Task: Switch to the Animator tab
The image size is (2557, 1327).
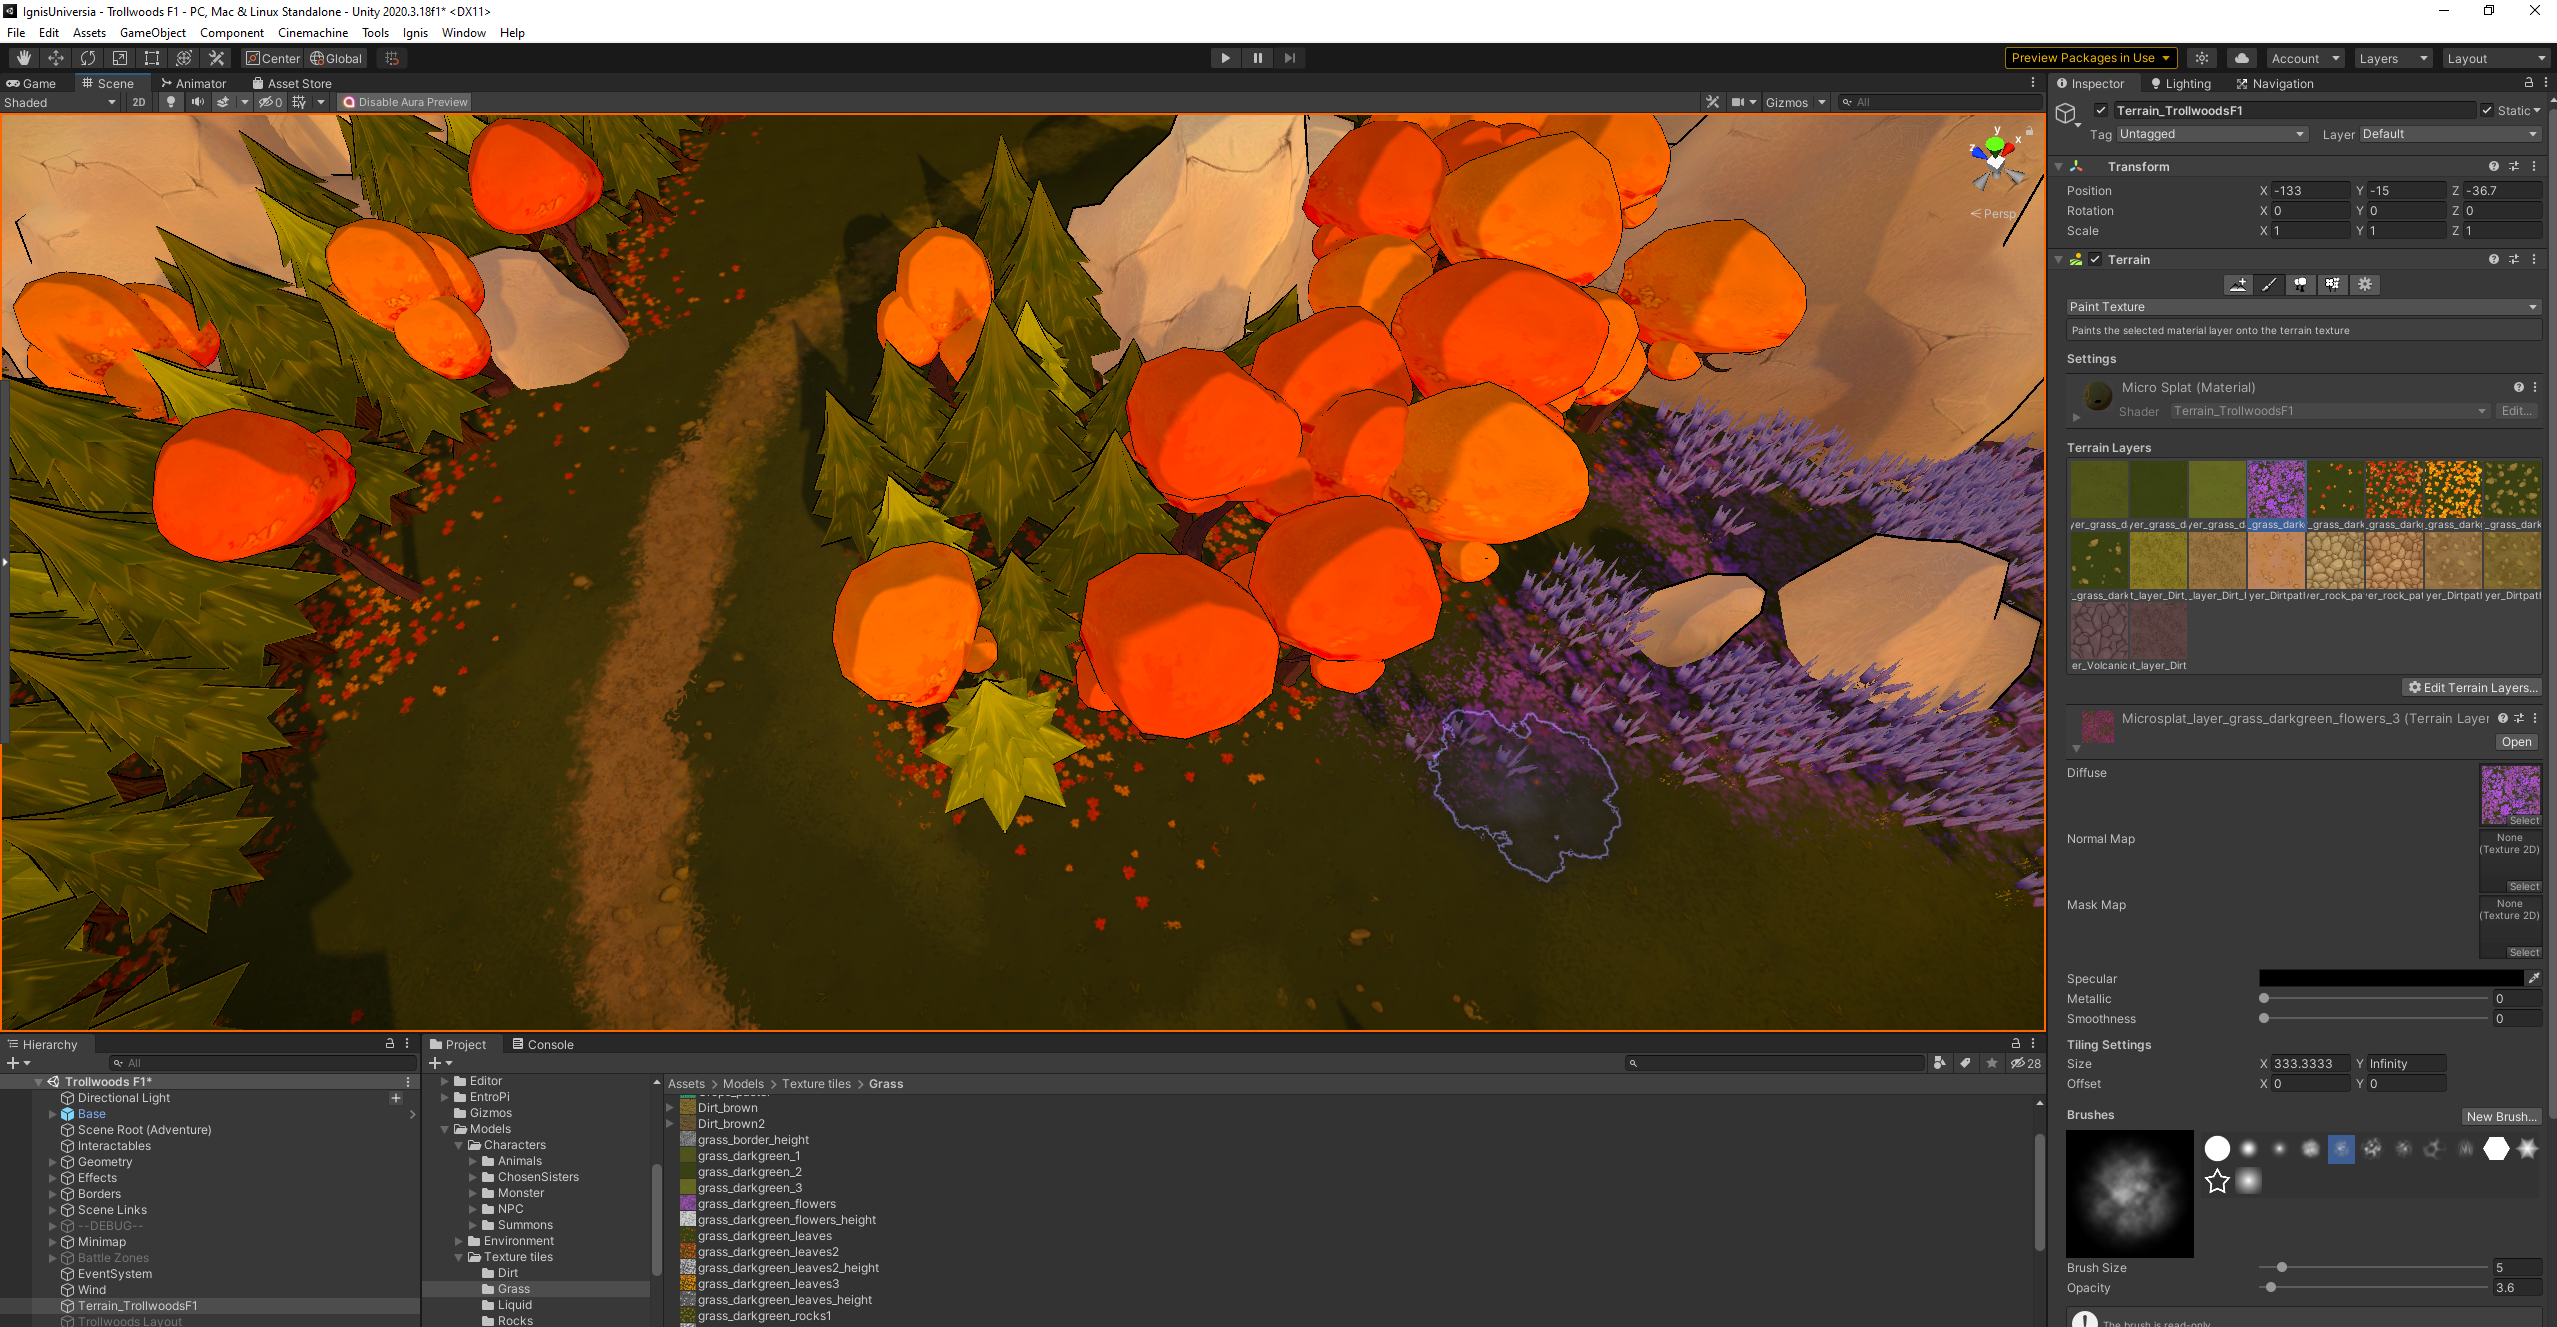Action: (194, 83)
